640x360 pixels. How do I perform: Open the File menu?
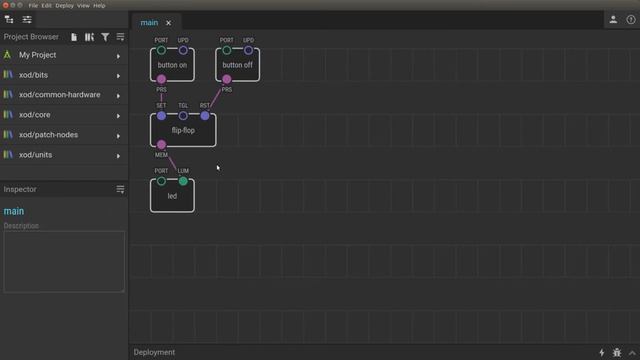(33, 5)
